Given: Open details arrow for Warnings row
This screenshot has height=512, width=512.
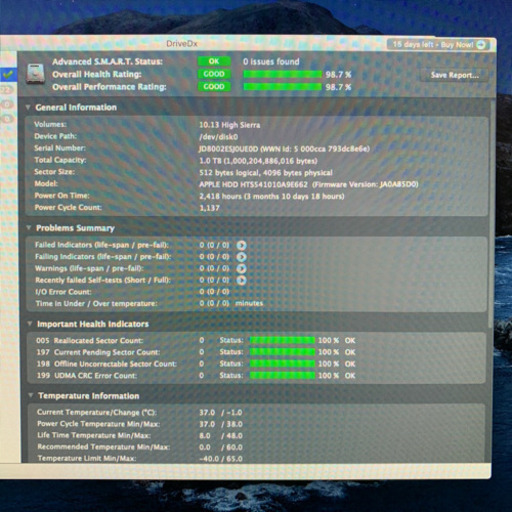Looking at the screenshot, I should coord(241,269).
